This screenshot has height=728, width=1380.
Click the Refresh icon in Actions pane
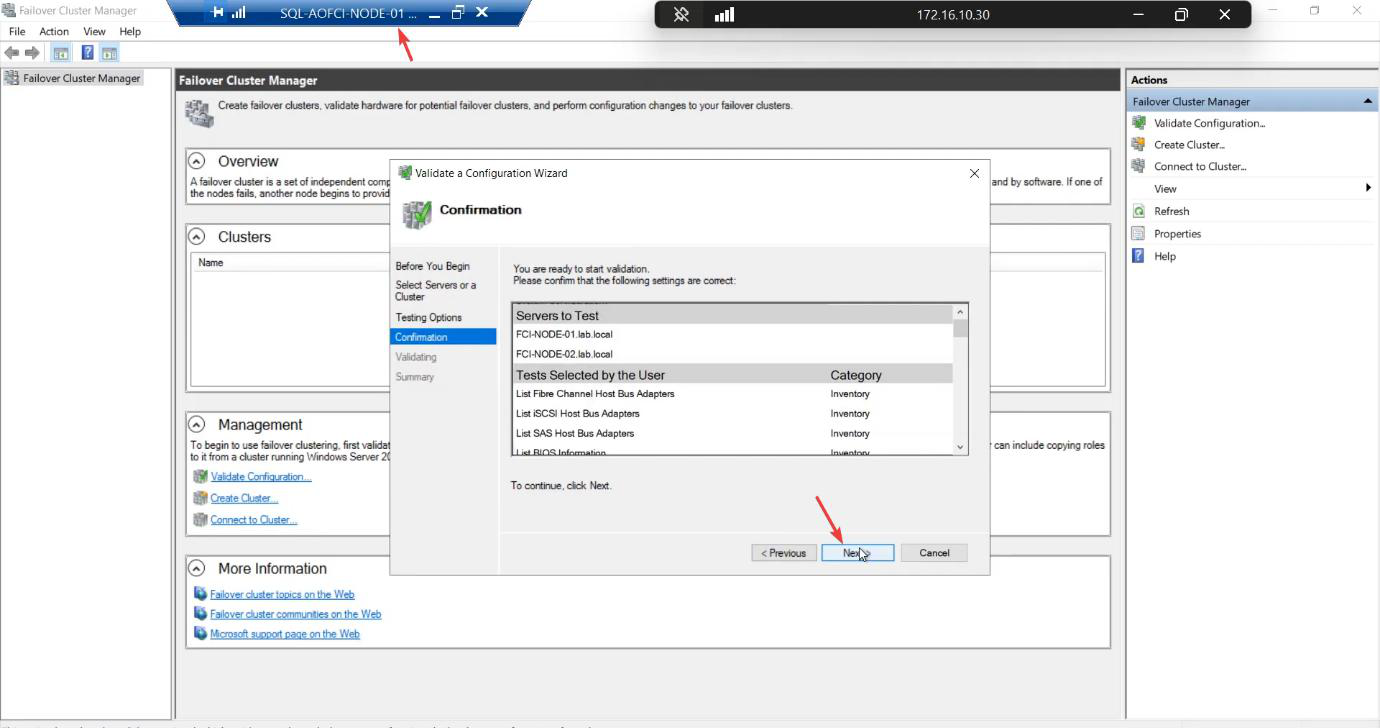(1138, 211)
